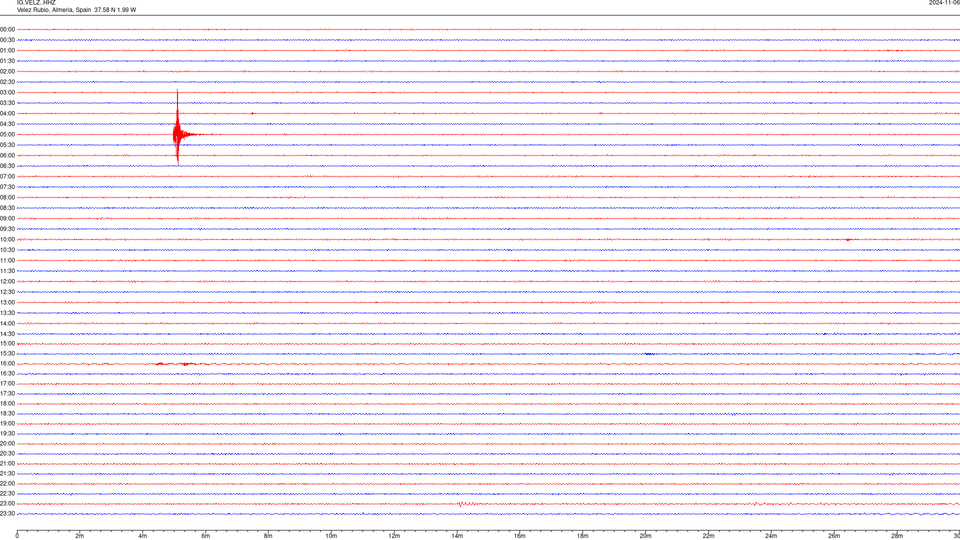Screen dimensions: 960x540
Task: Select the '11:30' time label
Action: (7, 271)
